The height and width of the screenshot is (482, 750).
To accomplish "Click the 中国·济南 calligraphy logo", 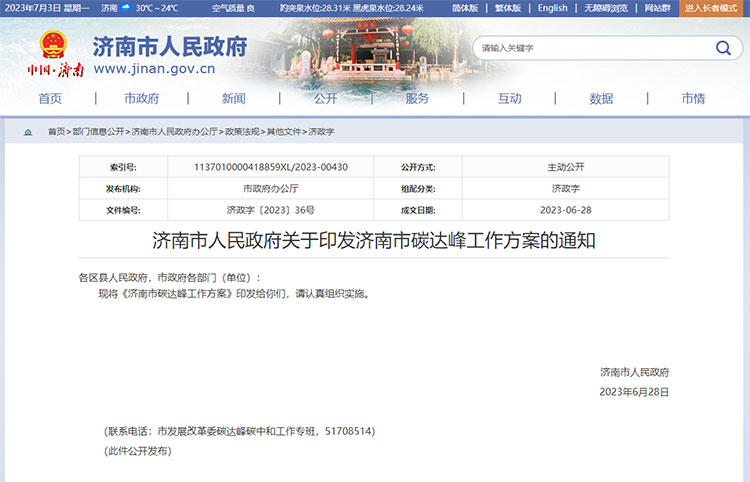I will coord(55,70).
